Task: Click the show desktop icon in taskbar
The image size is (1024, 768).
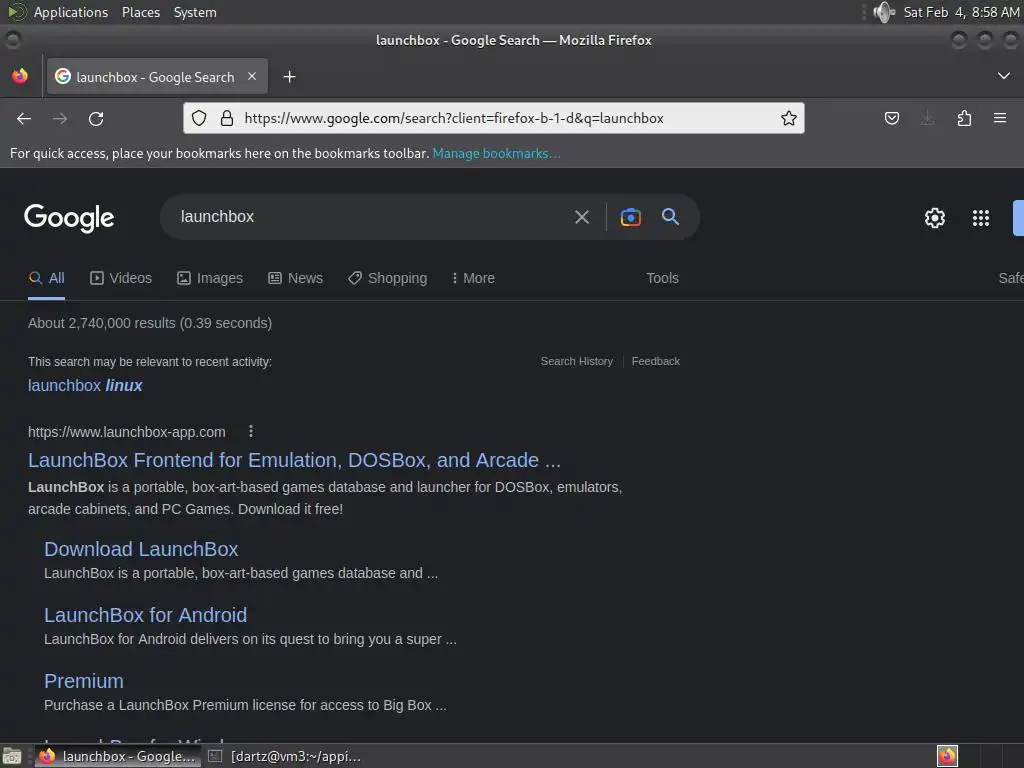Action: [12, 756]
